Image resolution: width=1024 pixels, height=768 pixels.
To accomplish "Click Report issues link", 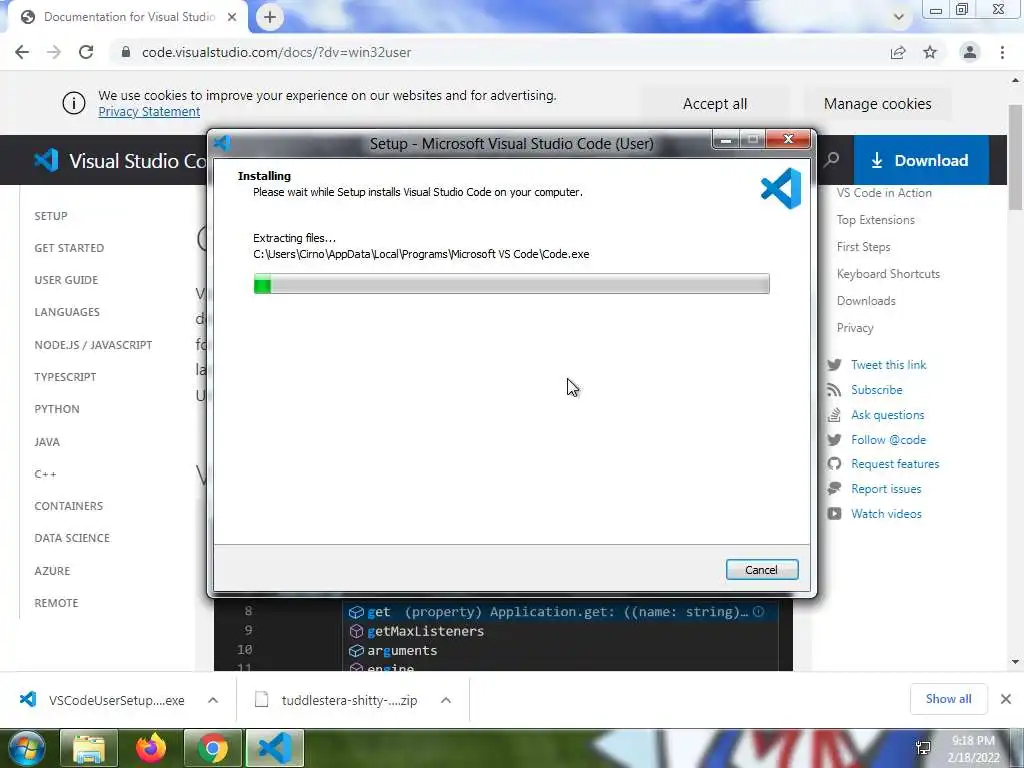I will point(886,489).
